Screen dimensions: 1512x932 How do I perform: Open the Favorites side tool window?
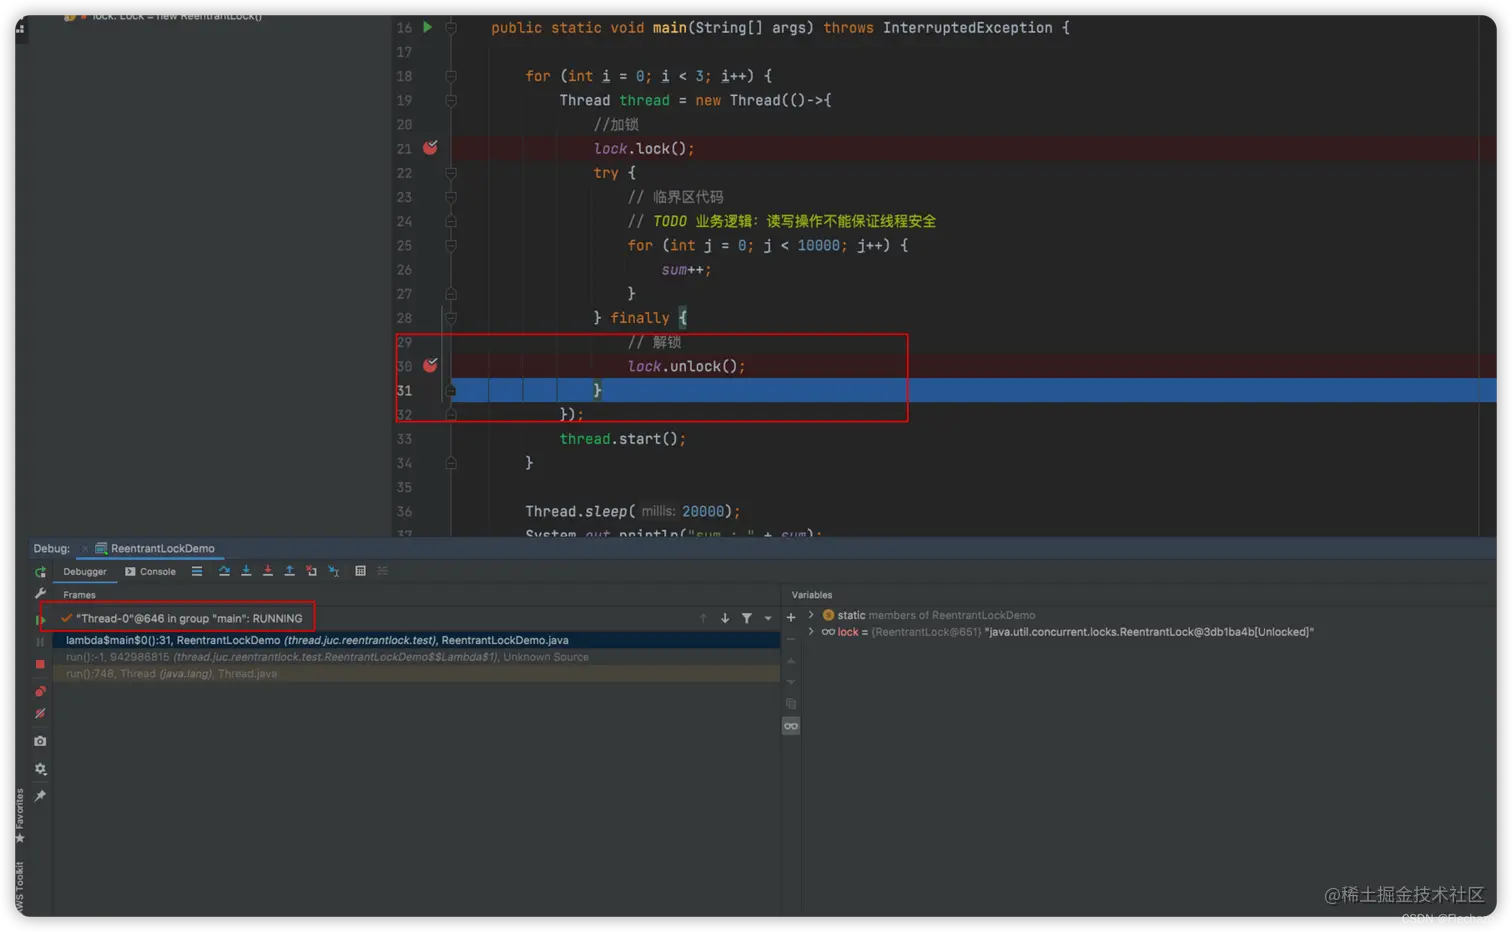20,815
